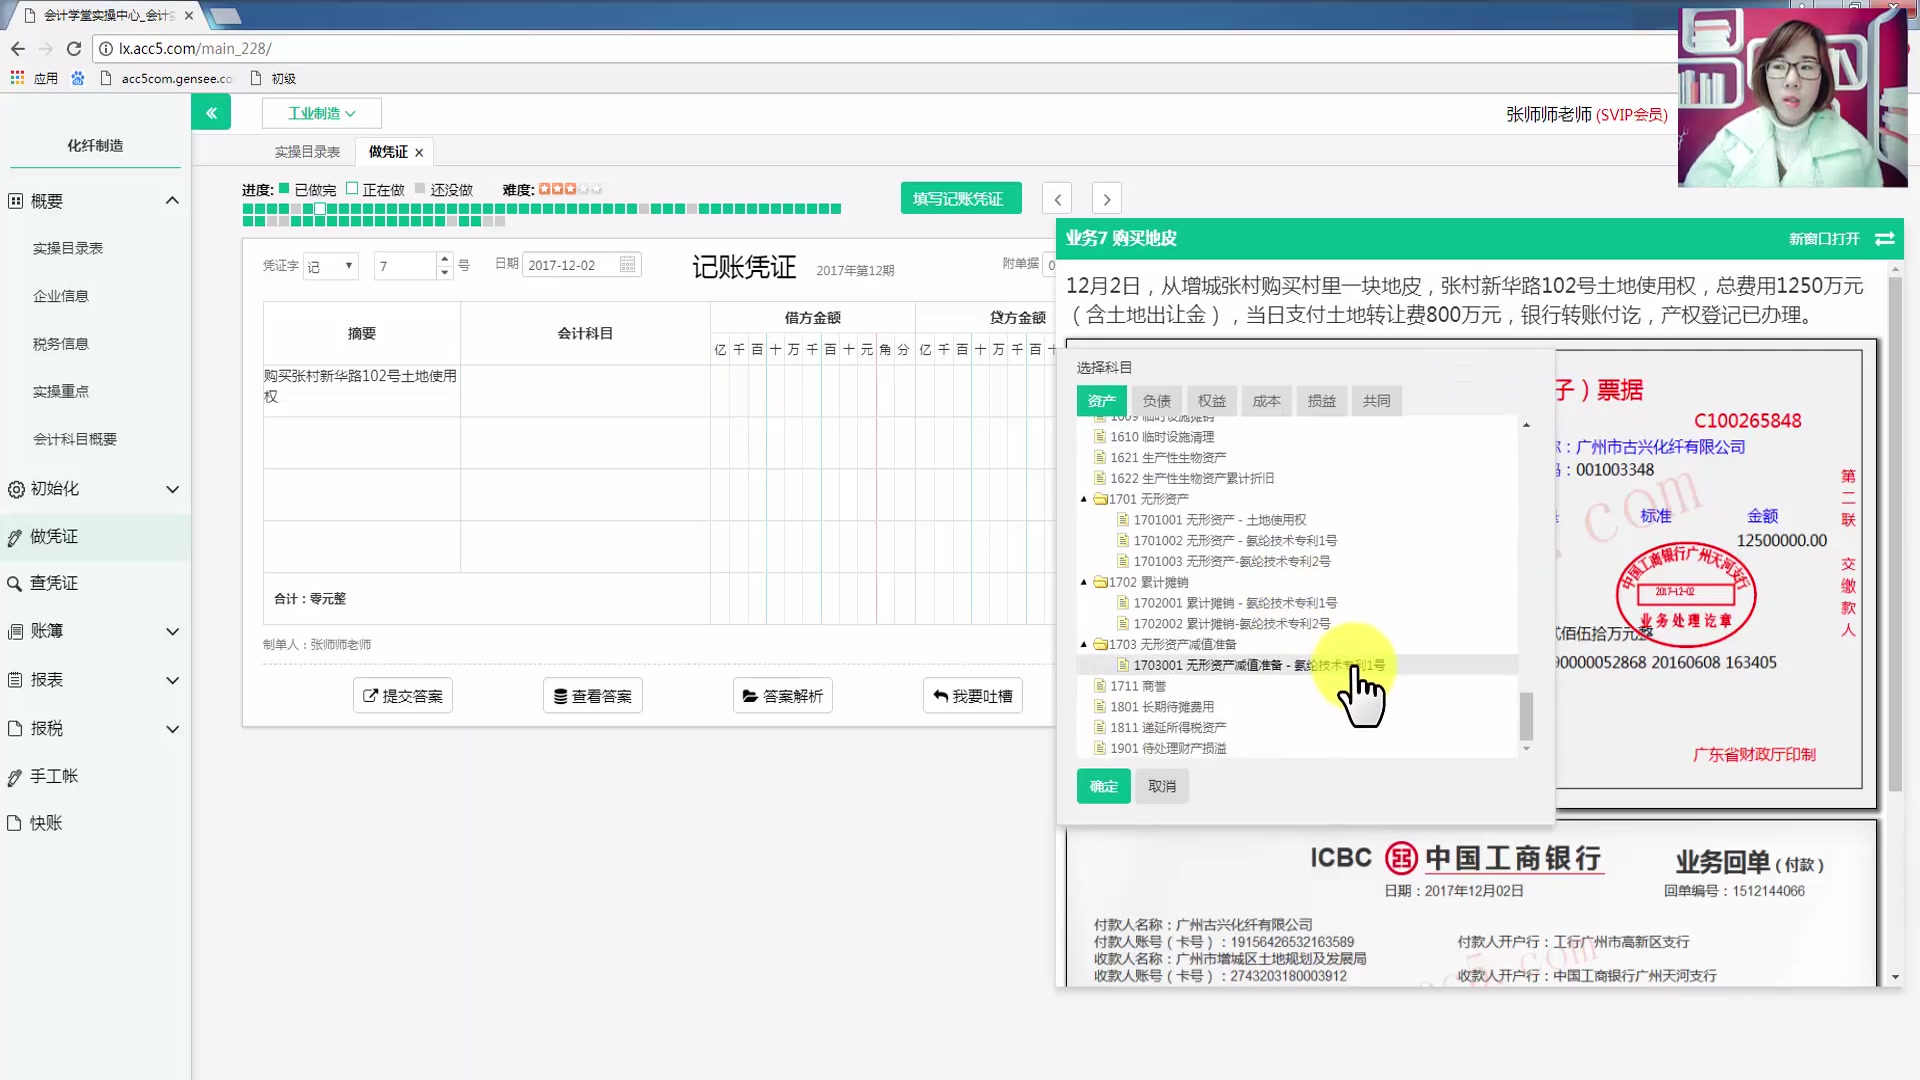1920x1080 pixels.
Task: Click the 确定 confirm button in subject picker
Action: [1102, 786]
